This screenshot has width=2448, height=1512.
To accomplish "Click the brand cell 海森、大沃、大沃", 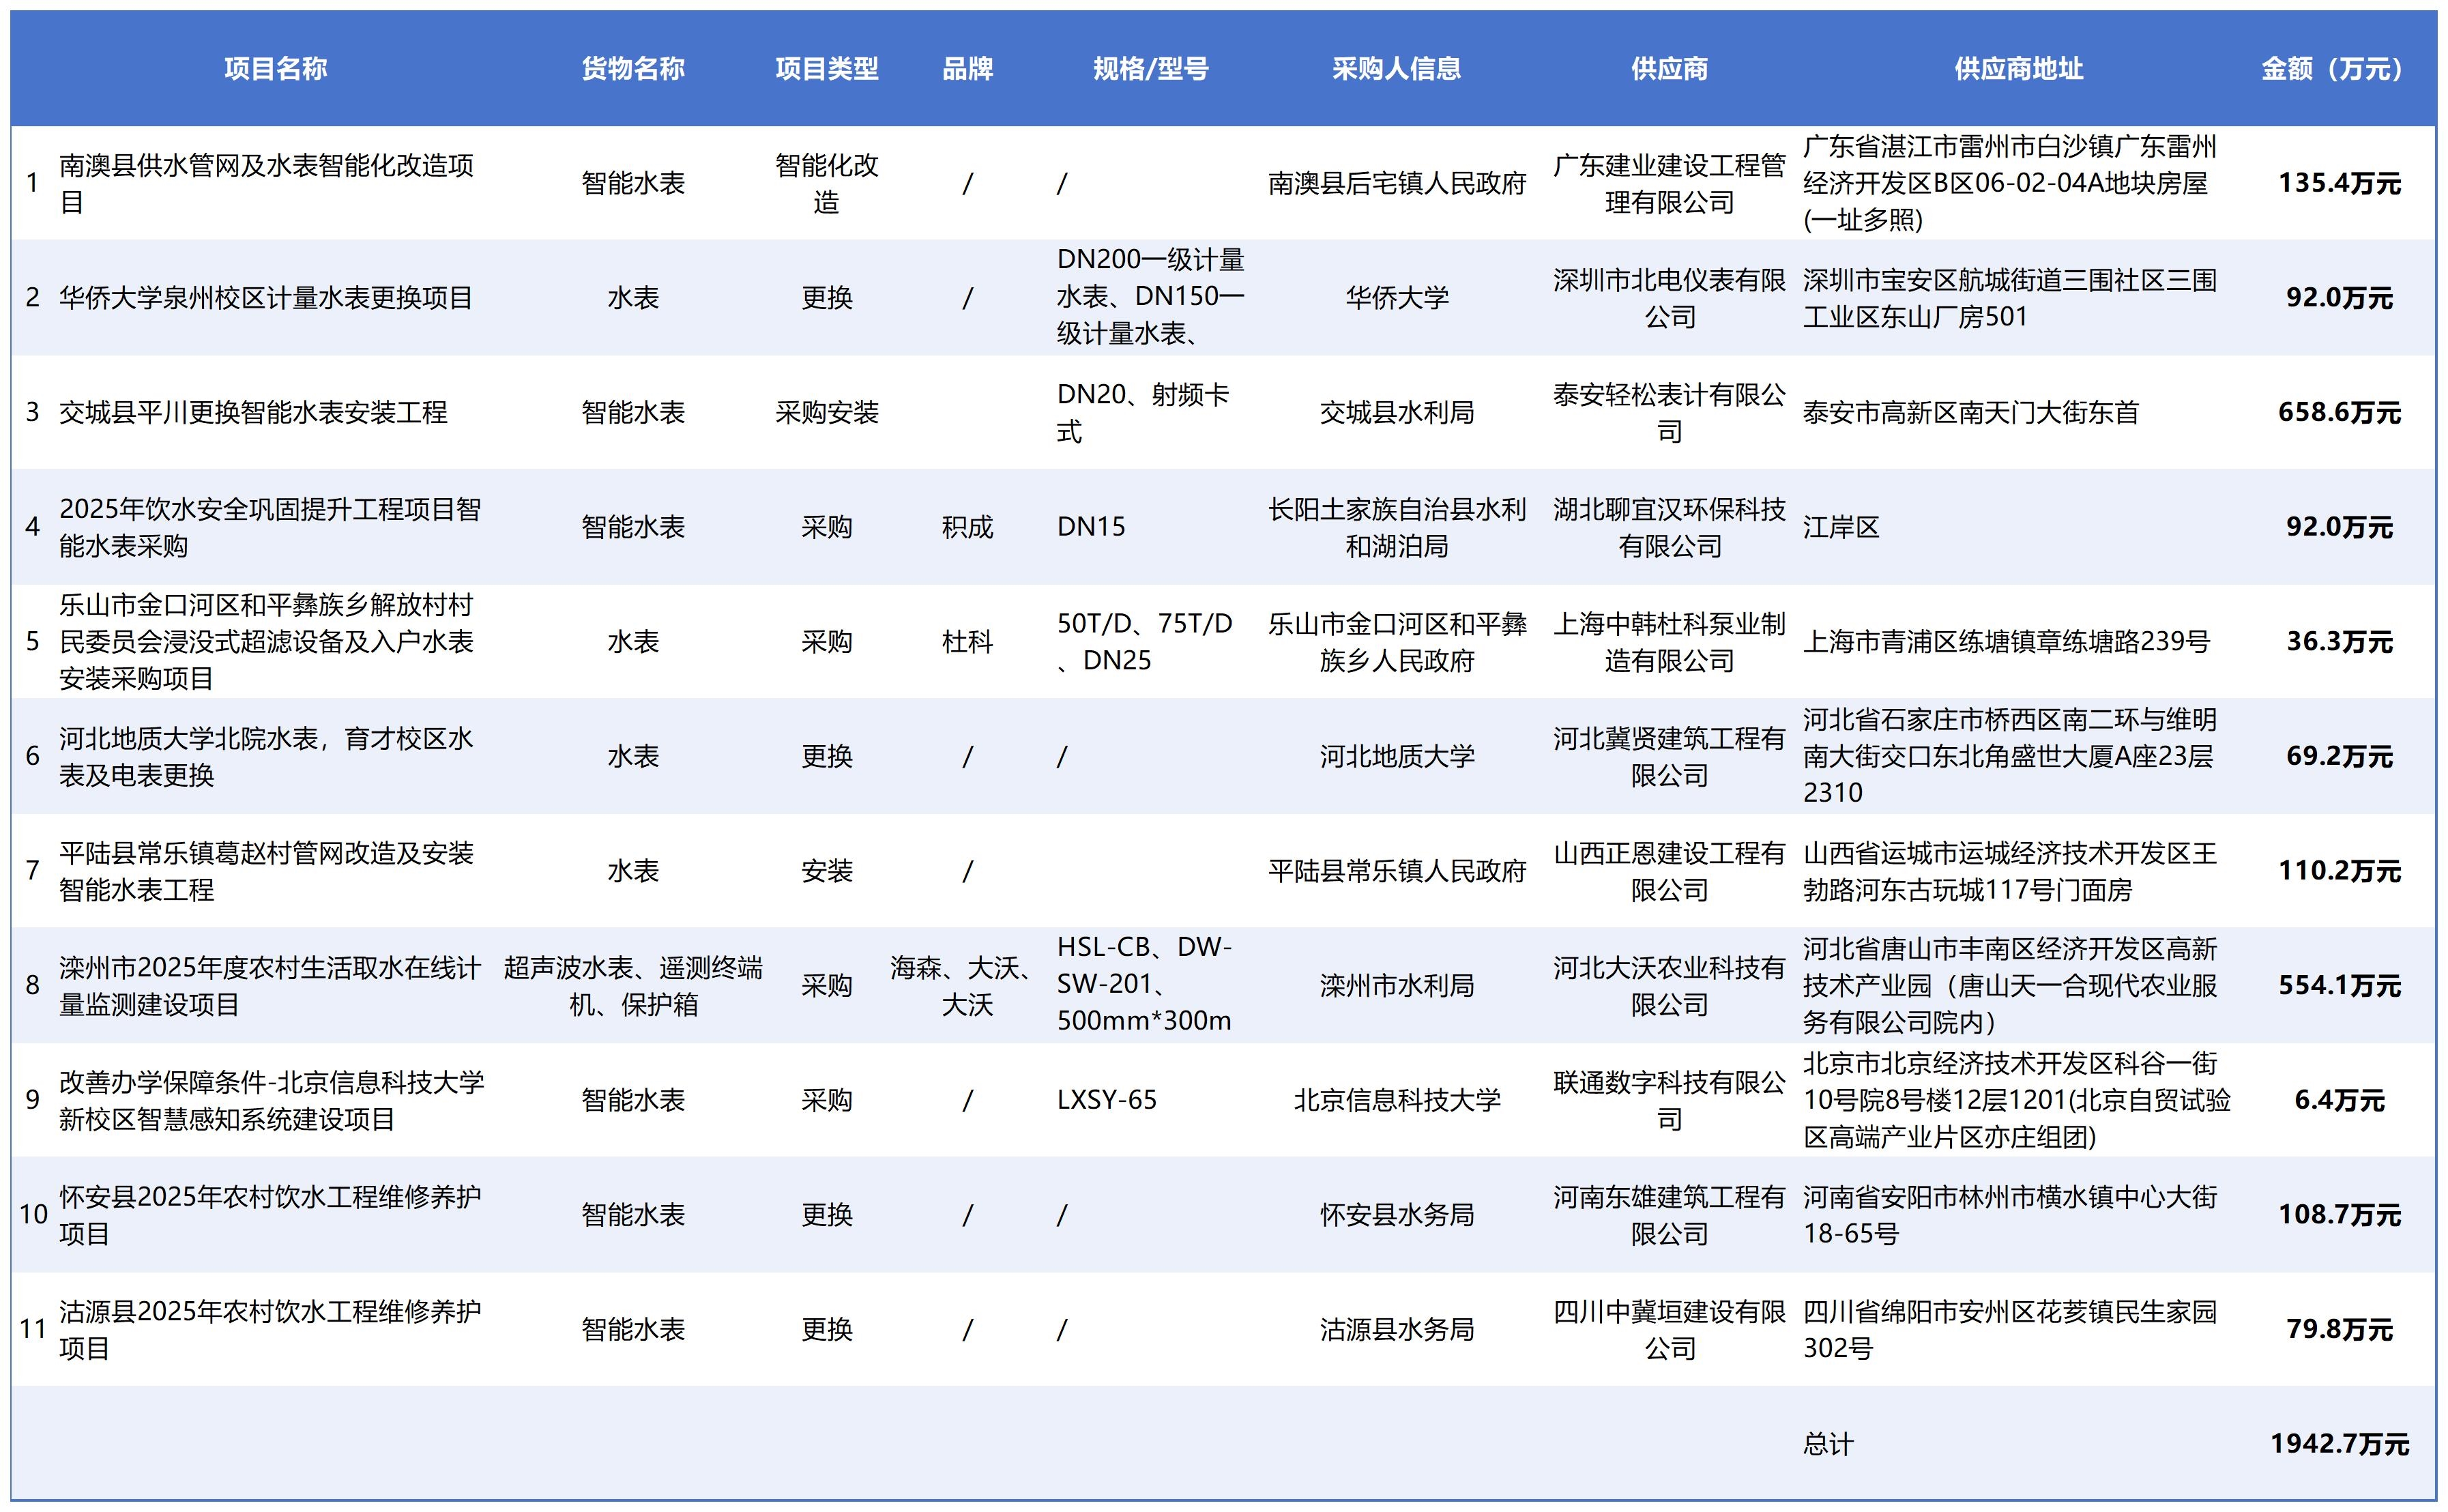I will tap(964, 985).
